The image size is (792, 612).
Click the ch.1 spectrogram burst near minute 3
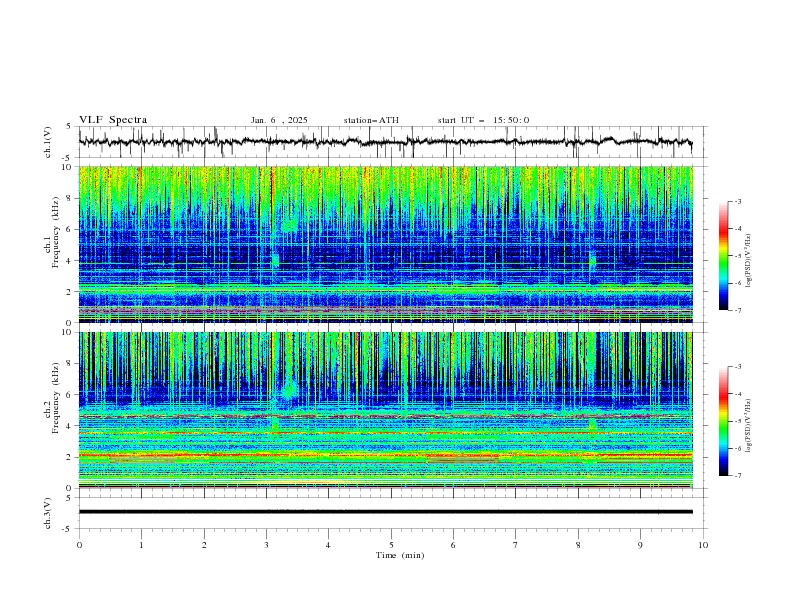275,261
